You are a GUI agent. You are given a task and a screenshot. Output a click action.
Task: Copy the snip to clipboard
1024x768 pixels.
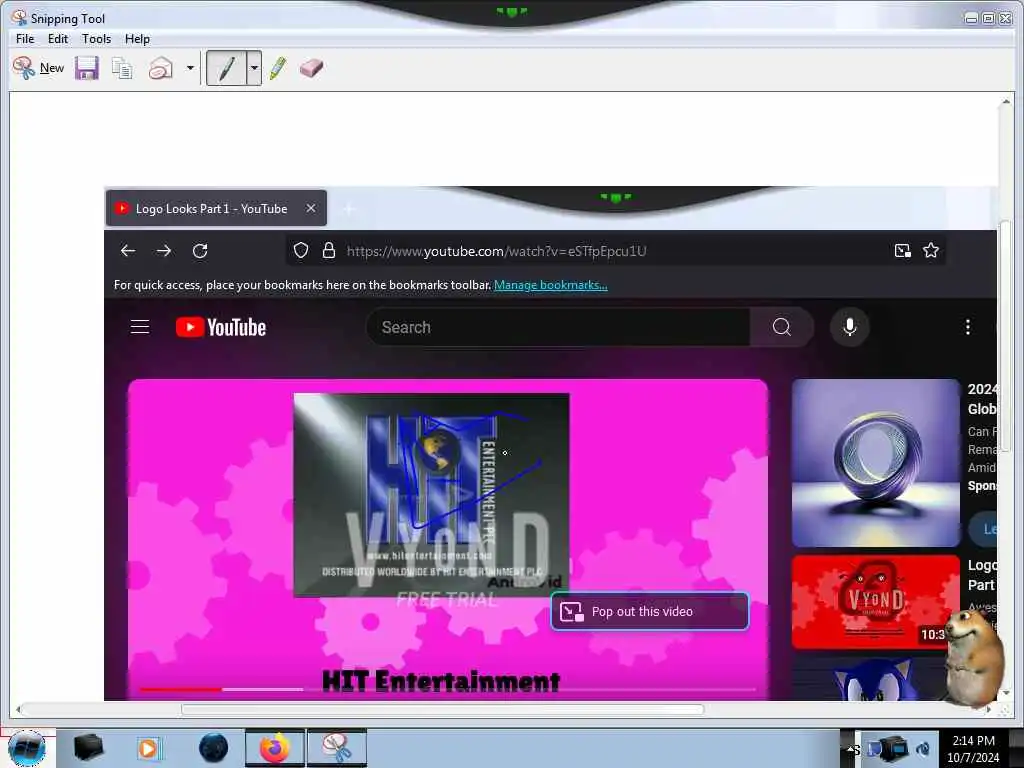122,68
